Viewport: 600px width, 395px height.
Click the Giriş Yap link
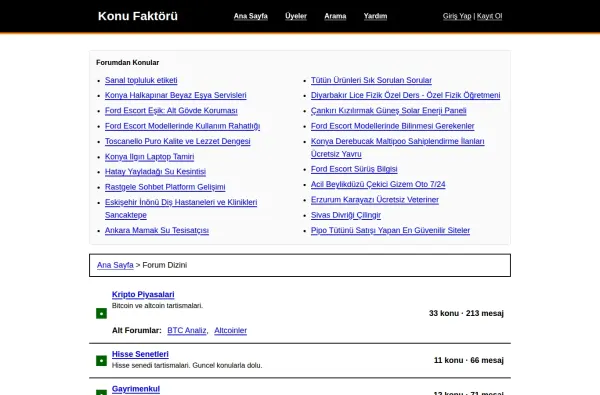coord(457,16)
